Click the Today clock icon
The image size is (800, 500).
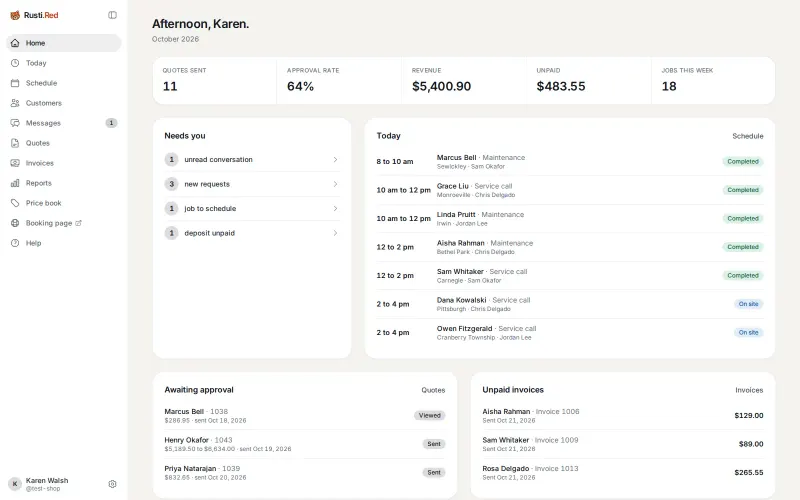15,63
